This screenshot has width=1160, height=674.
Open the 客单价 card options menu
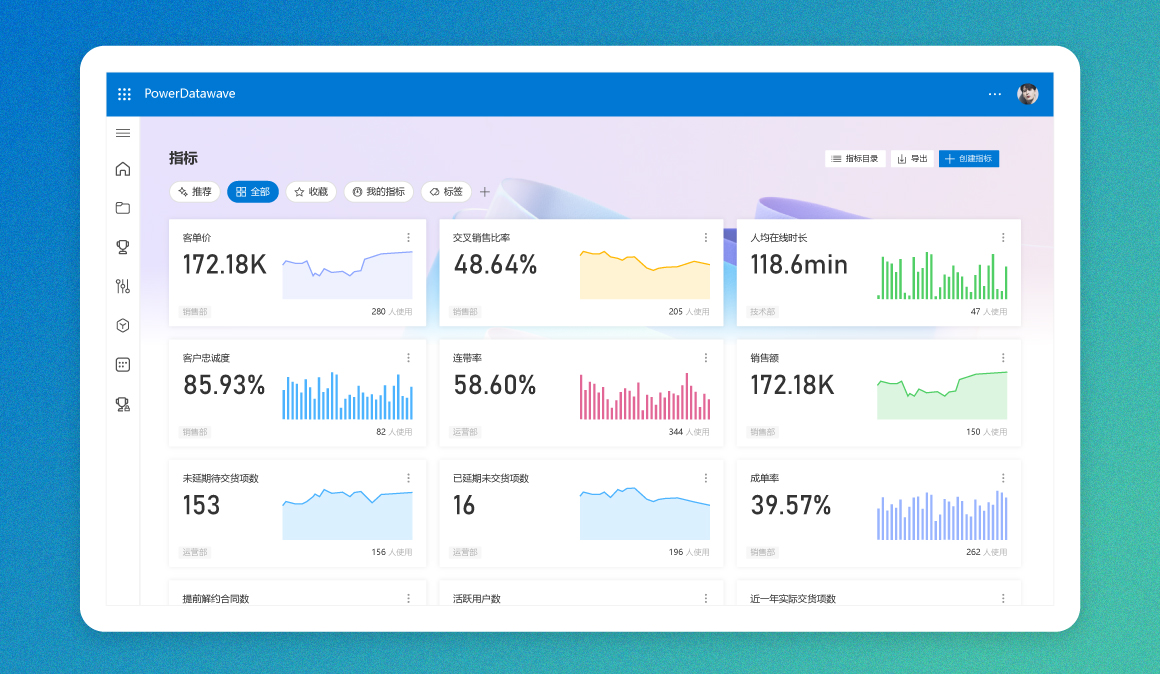coord(408,238)
